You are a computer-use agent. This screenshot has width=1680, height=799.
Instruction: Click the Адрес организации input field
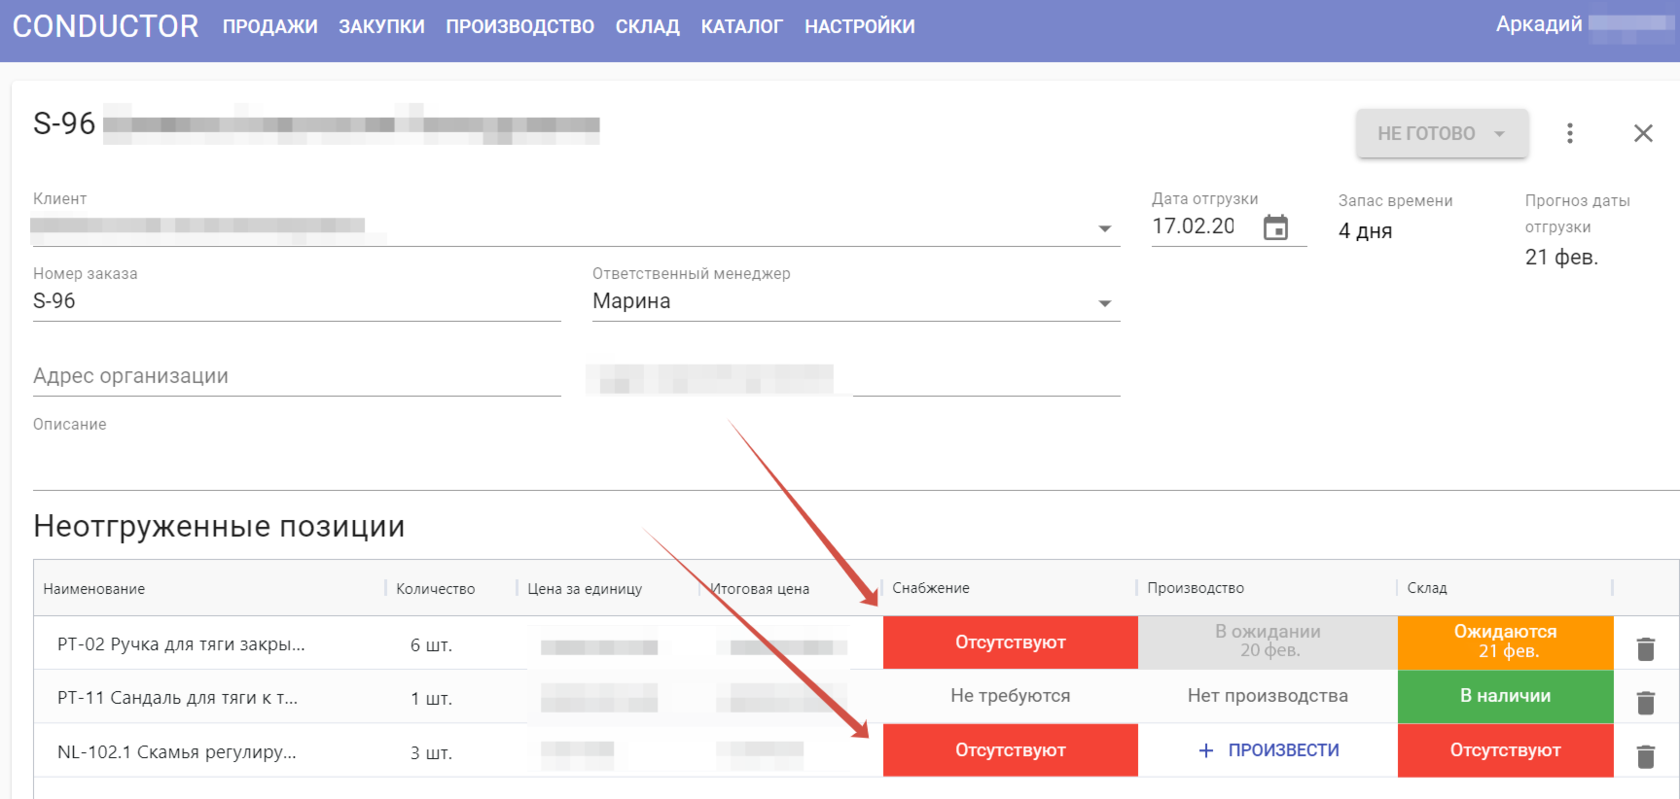[297, 377]
